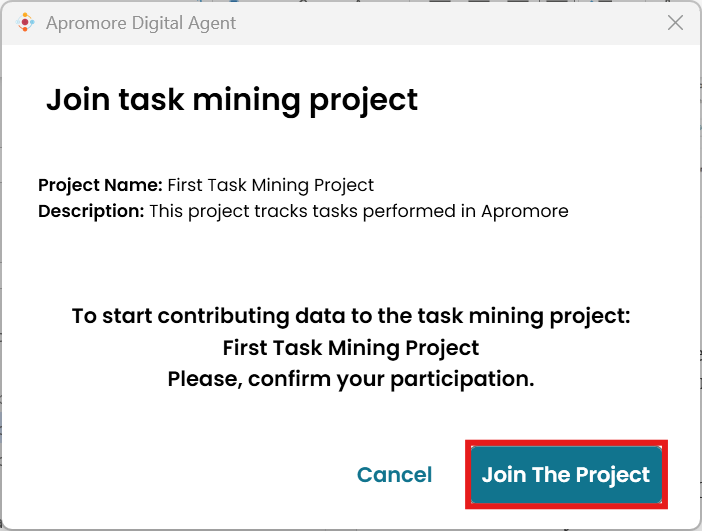The image size is (702, 531).
Task: Click "Please, confirm your participation." text
Action: (x=351, y=380)
